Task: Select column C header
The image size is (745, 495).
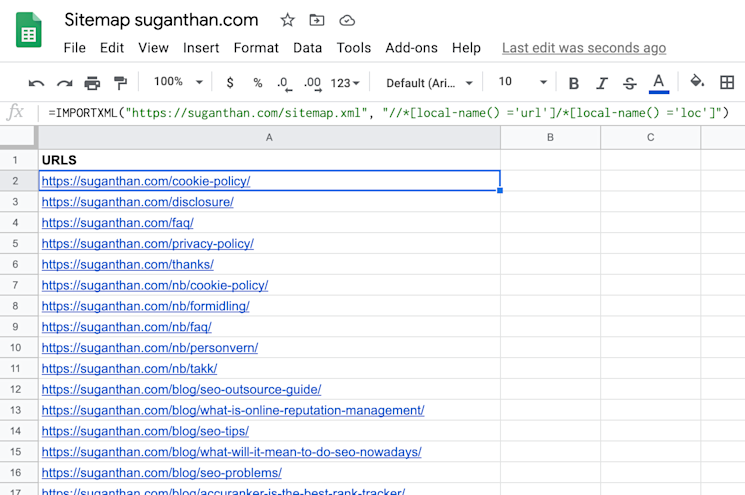Action: [650, 138]
